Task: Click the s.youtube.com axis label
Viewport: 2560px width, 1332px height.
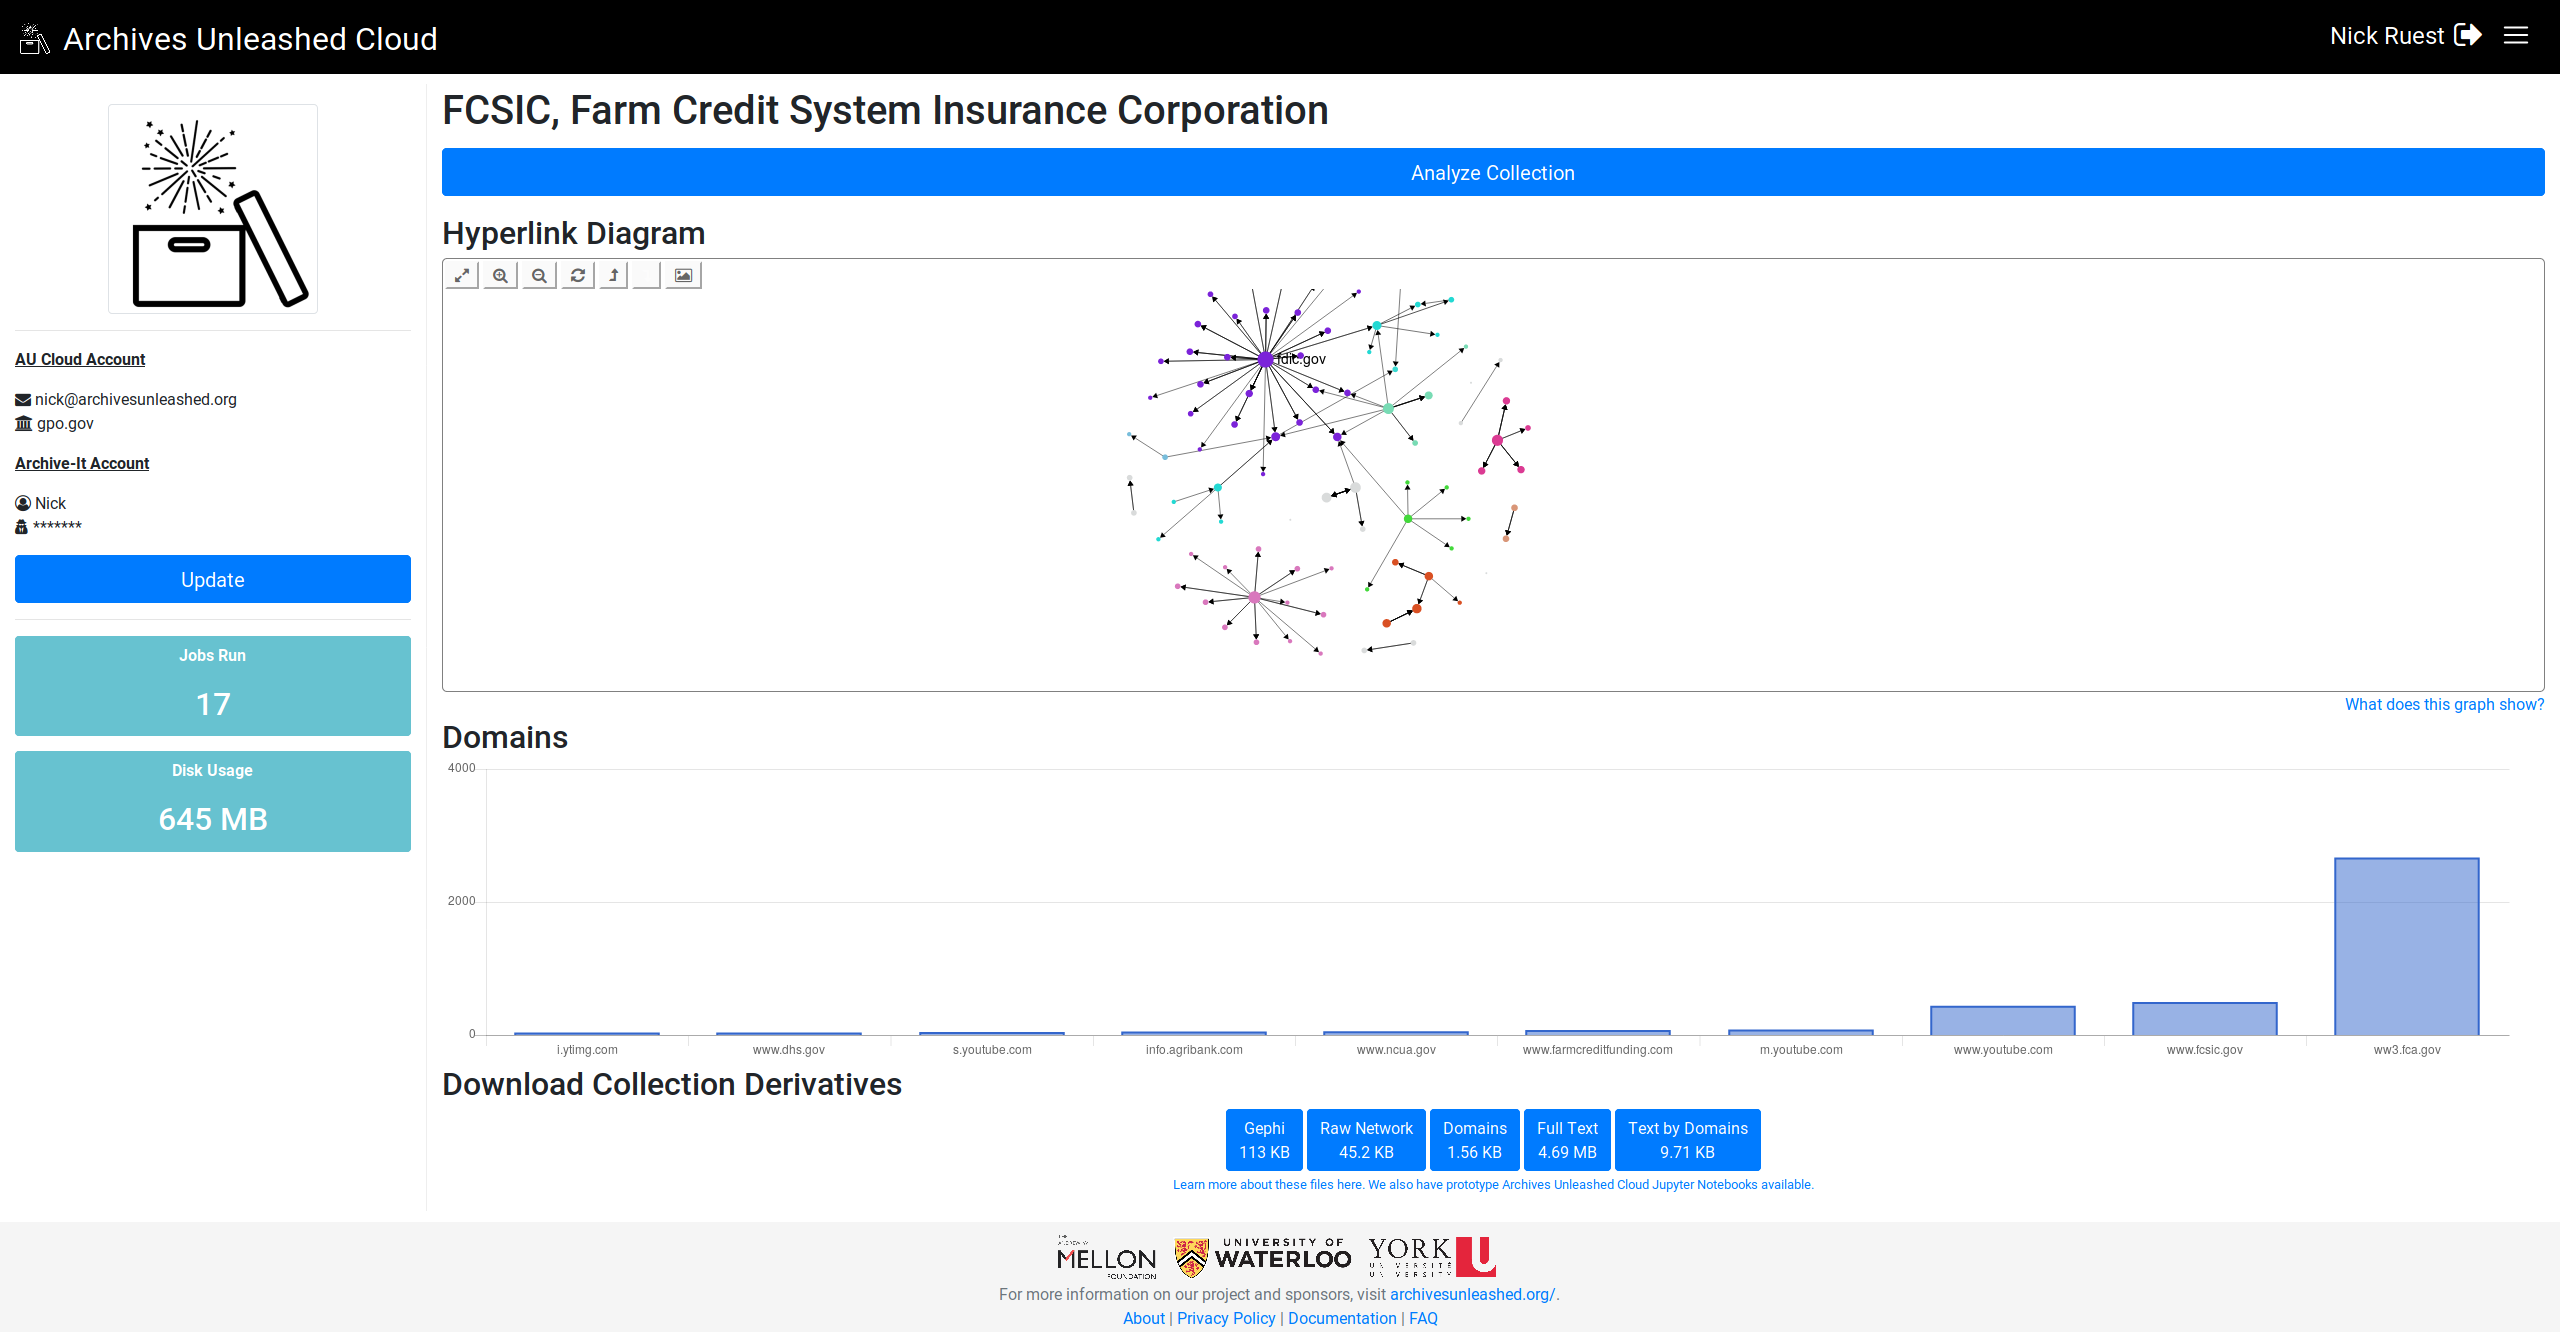Action: [992, 1050]
